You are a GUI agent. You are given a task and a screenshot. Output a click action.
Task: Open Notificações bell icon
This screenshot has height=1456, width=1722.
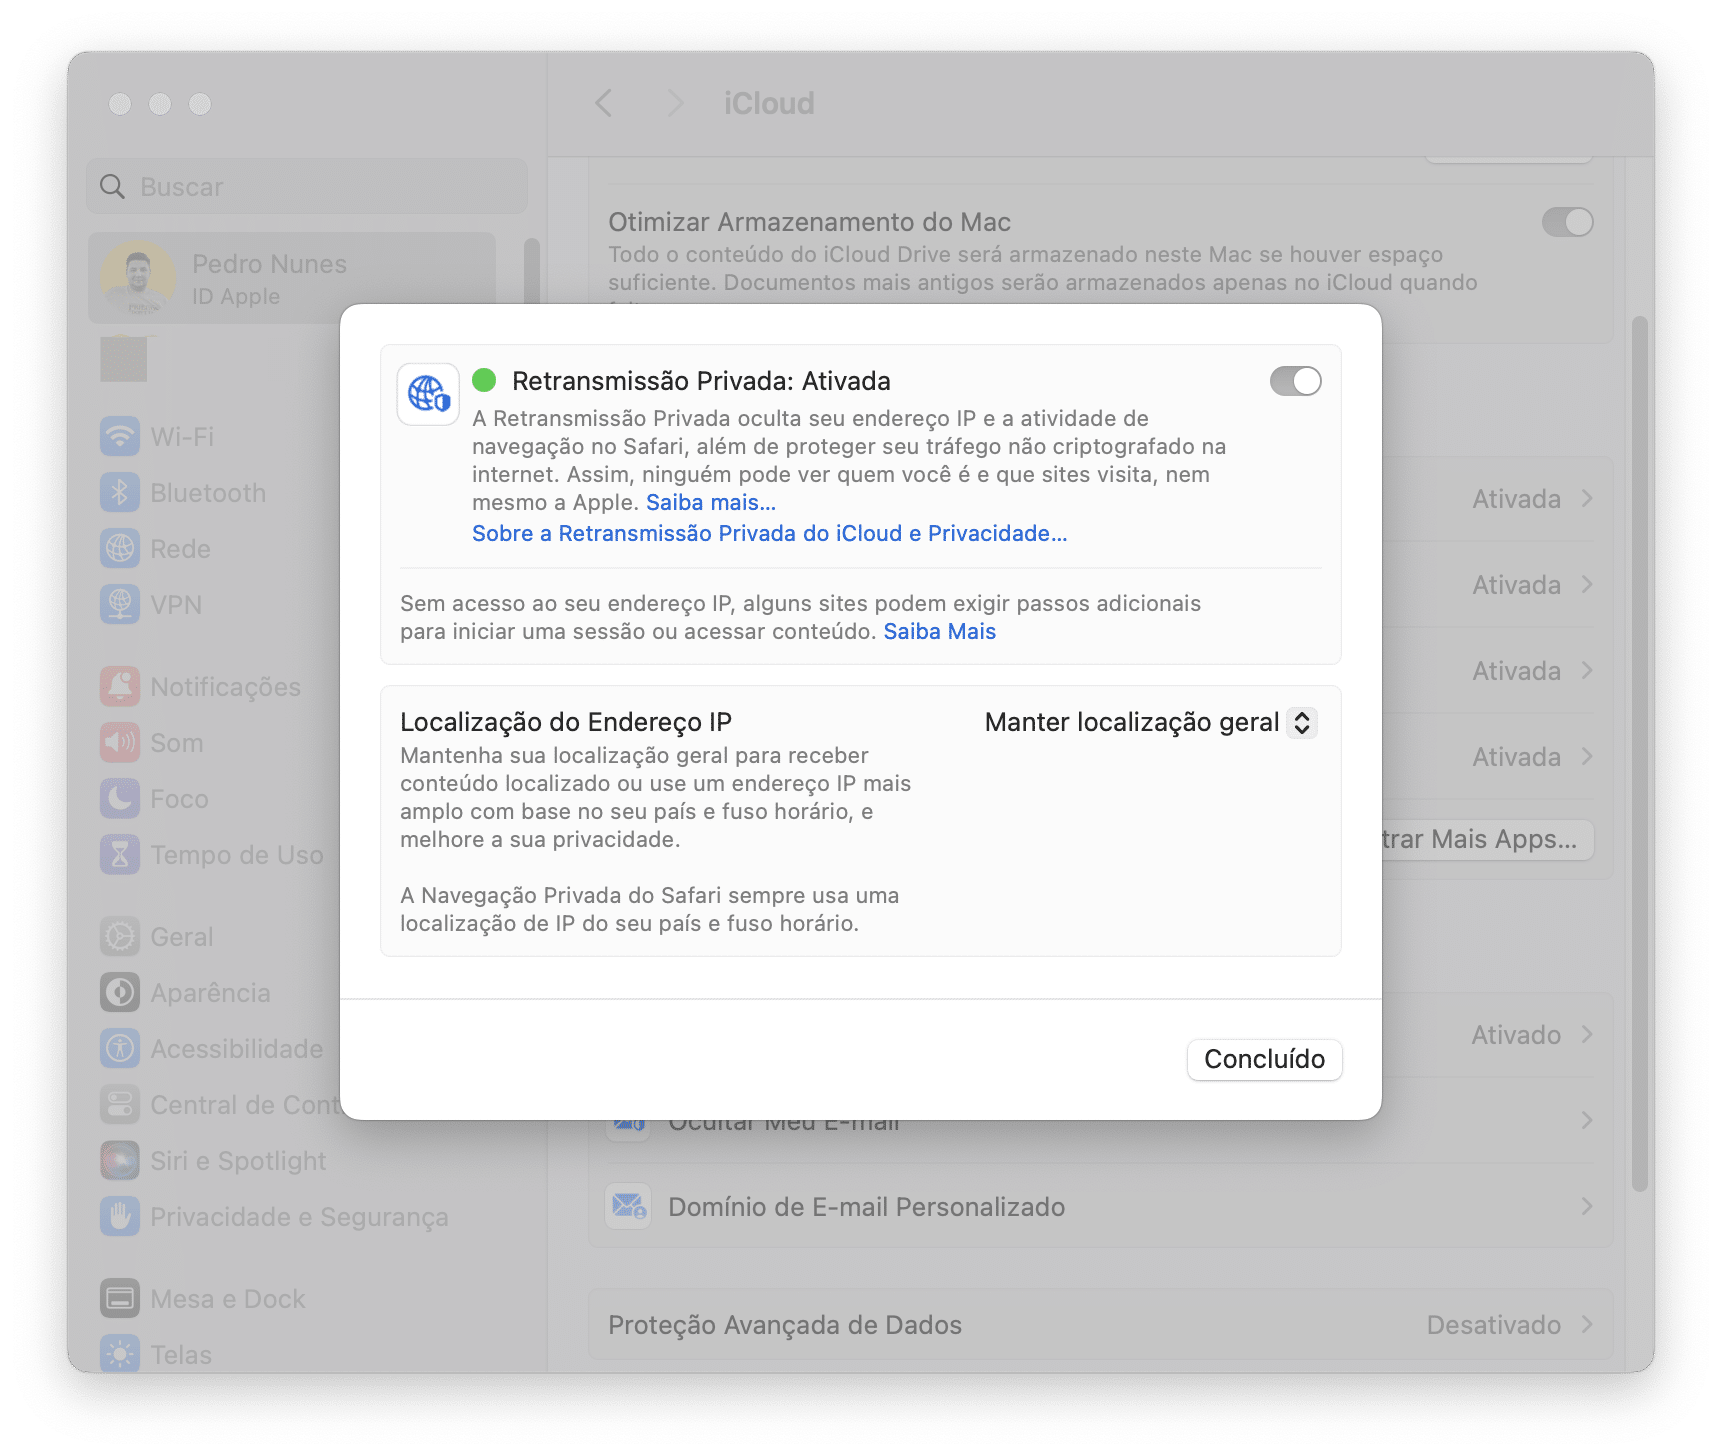120,686
